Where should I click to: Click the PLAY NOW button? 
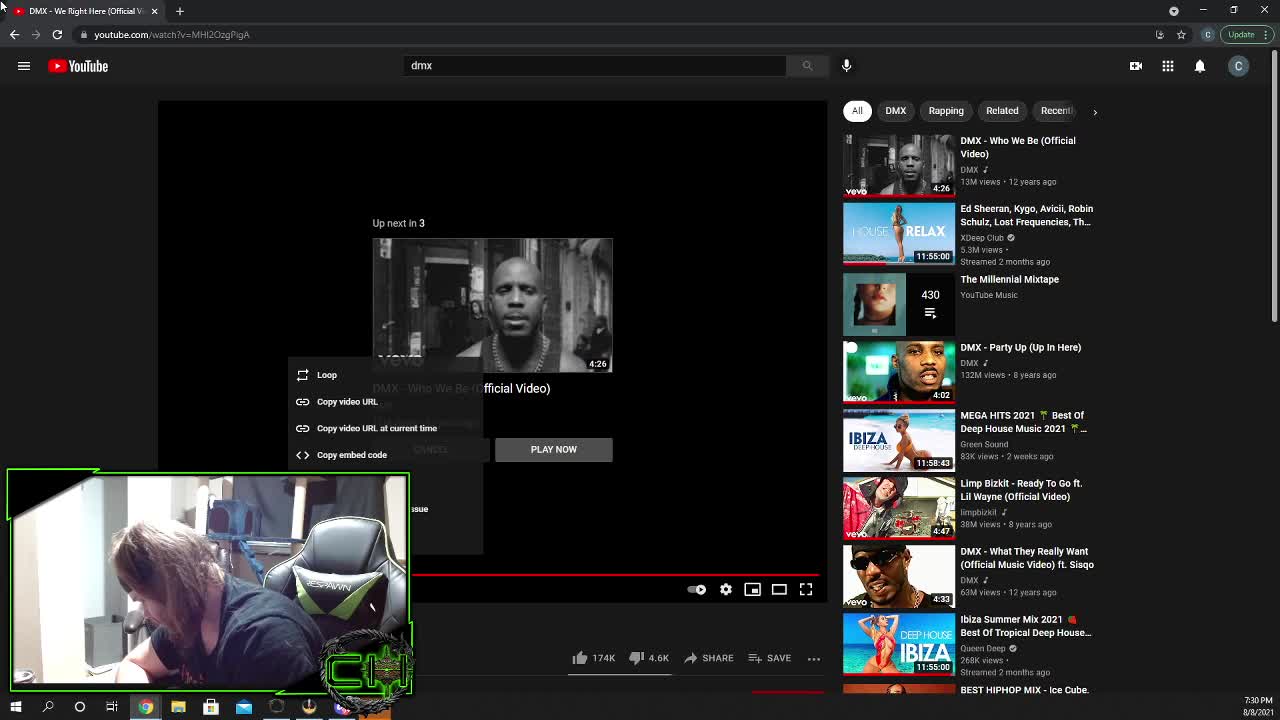(x=553, y=449)
